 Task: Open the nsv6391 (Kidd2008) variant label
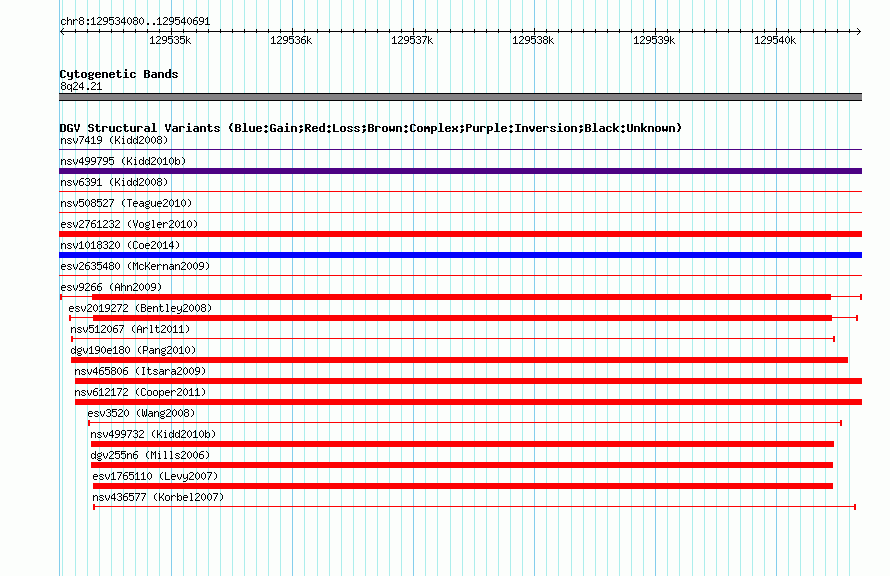tap(114, 182)
